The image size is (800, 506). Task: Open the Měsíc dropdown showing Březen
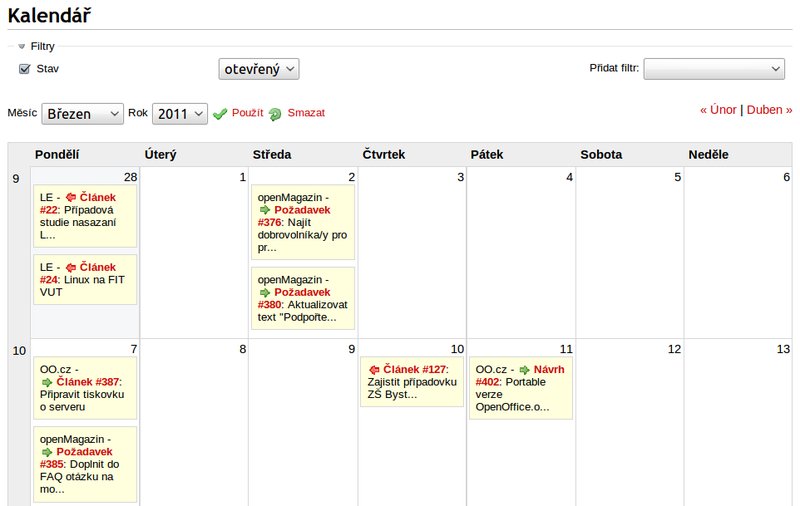(82, 113)
